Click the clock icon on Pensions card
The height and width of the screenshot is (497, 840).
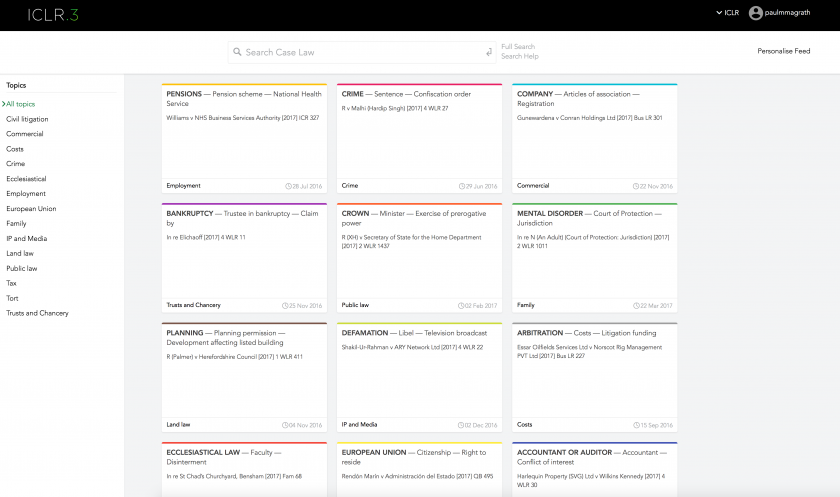click(x=286, y=186)
